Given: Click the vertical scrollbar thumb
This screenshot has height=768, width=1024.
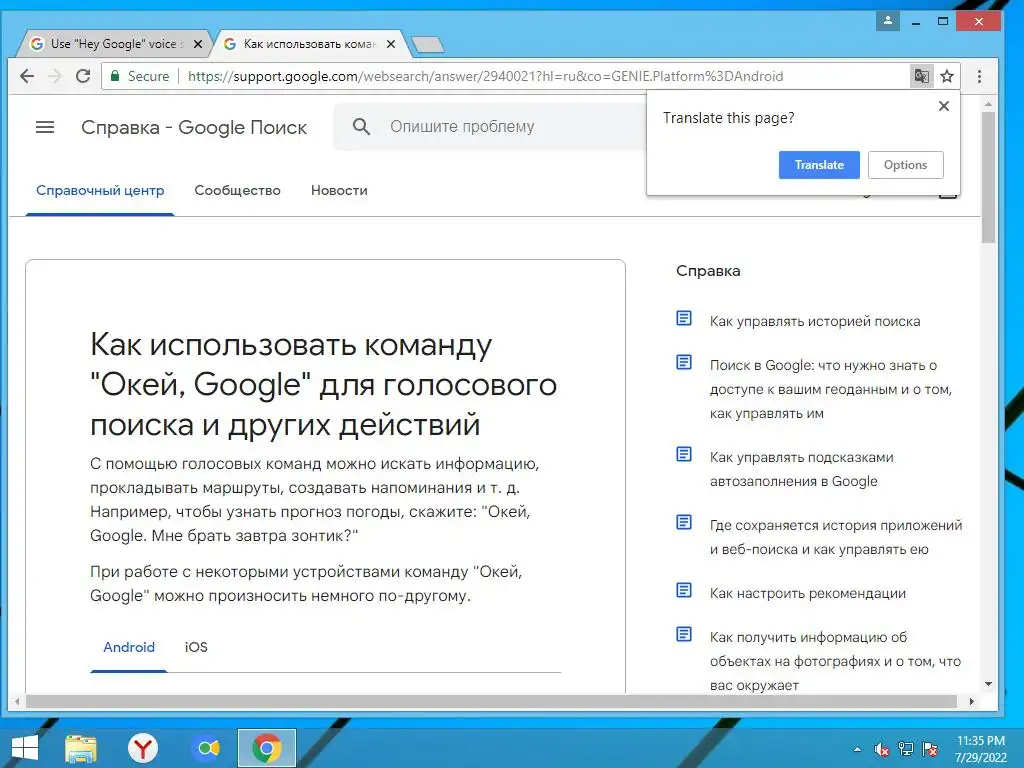Looking at the screenshot, I should click(x=988, y=178).
